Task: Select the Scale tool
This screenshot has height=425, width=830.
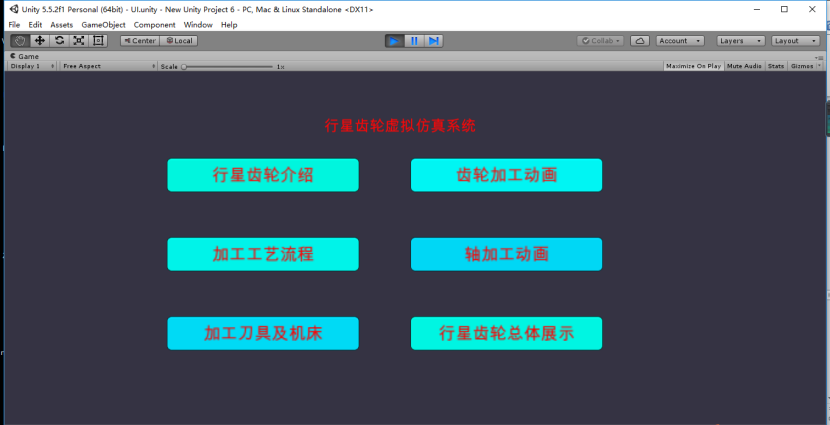Action: point(79,41)
